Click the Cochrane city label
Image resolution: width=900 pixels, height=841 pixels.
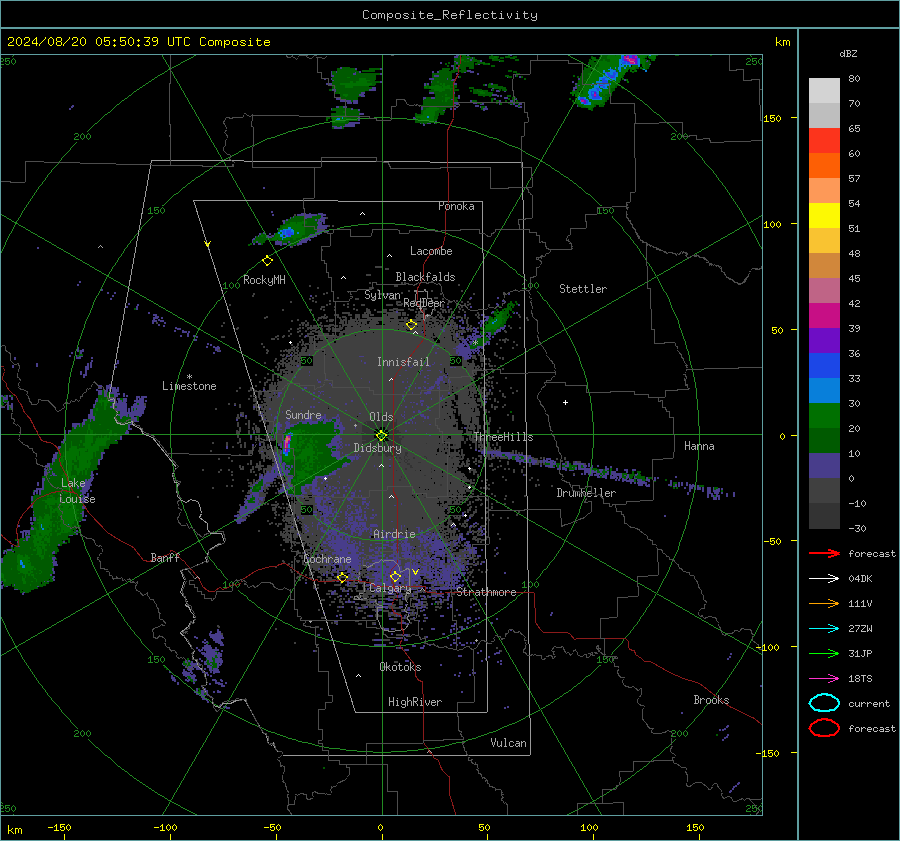[327, 559]
